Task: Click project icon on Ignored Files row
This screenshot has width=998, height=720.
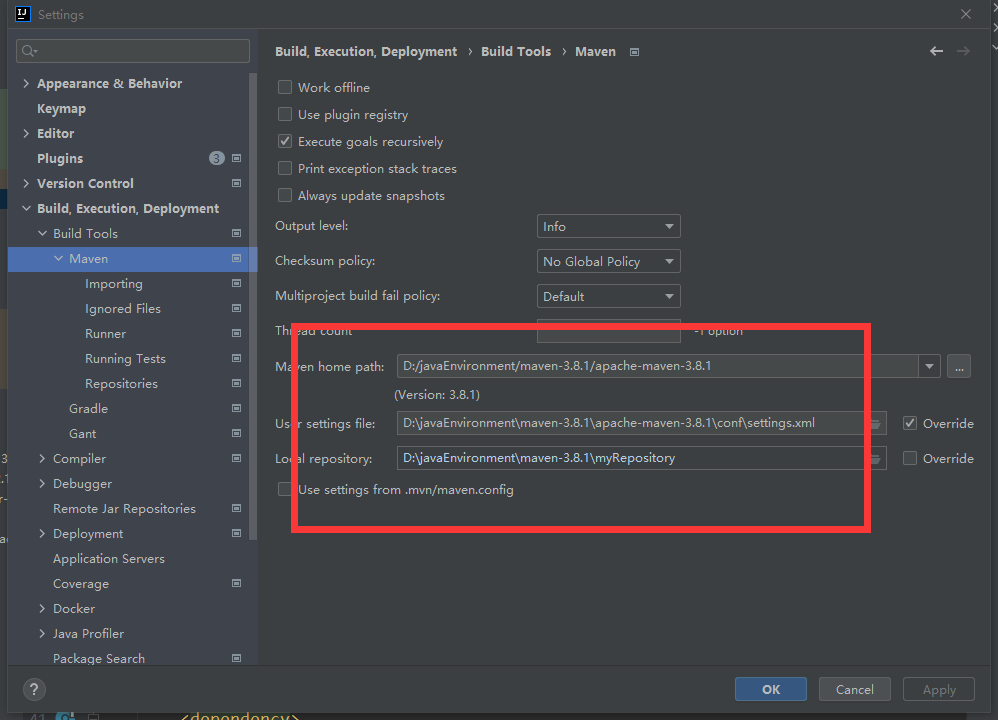Action: [x=236, y=309]
